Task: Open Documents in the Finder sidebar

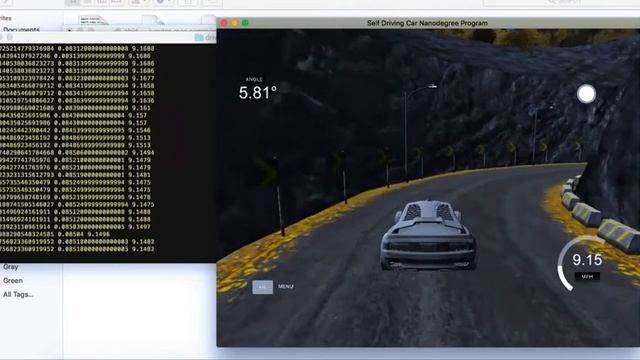Action: (x=21, y=29)
